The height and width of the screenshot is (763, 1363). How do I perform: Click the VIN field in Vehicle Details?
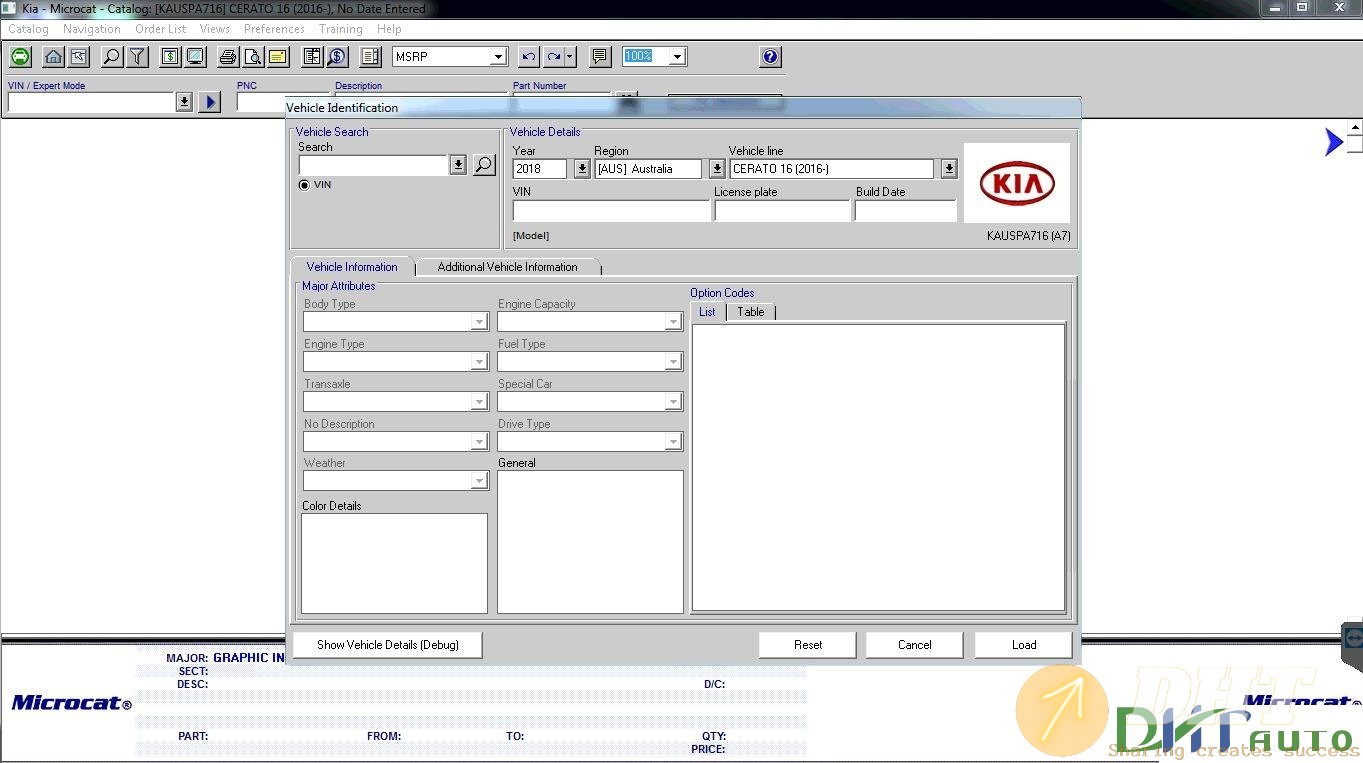tap(611, 211)
